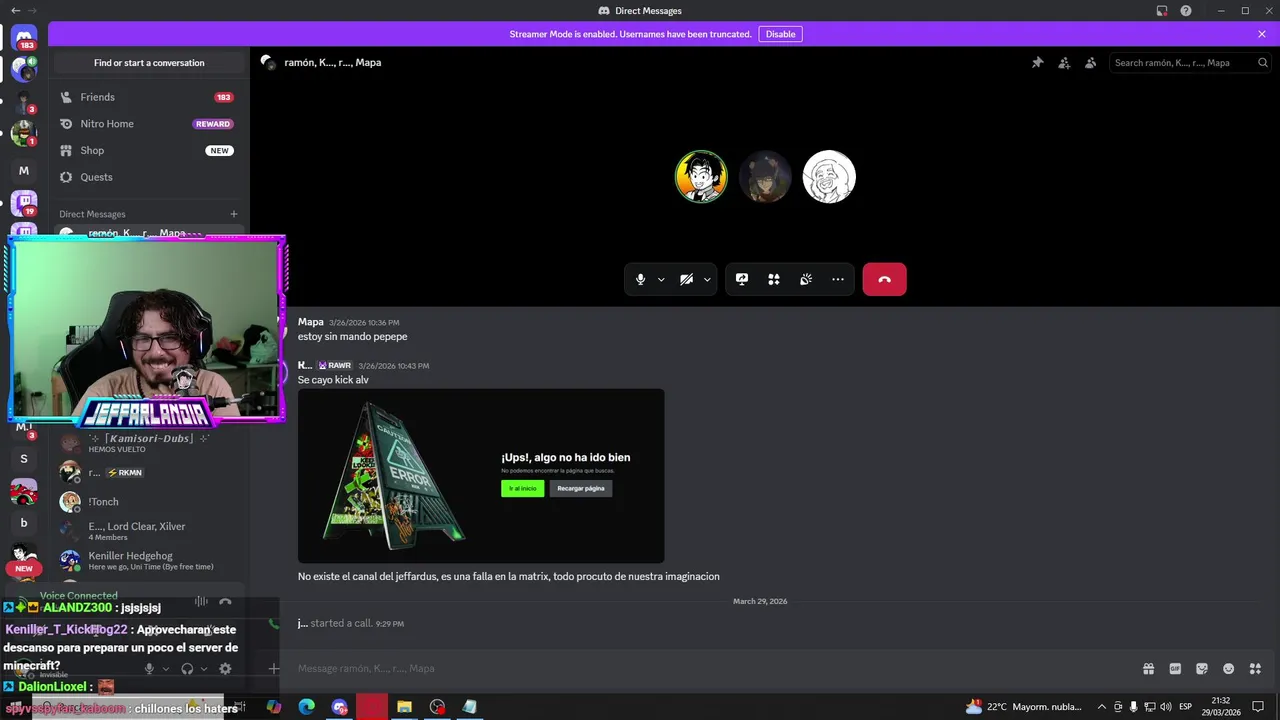This screenshot has width=1280, height=720.
Task: Start an activity in the call
Action: [774, 279]
